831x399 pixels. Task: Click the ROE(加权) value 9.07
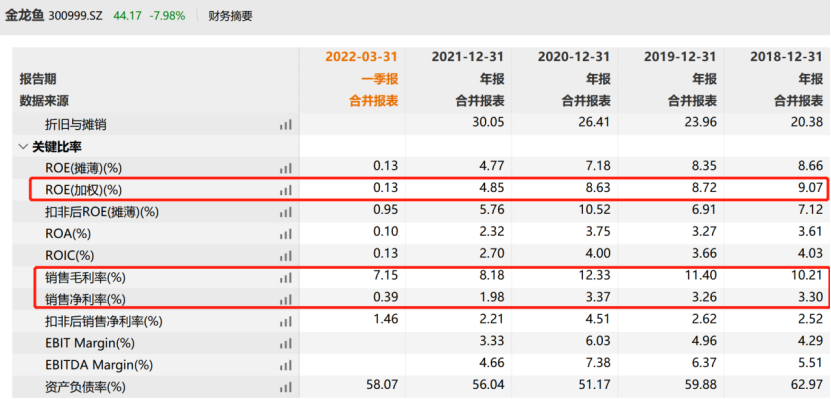(810, 188)
